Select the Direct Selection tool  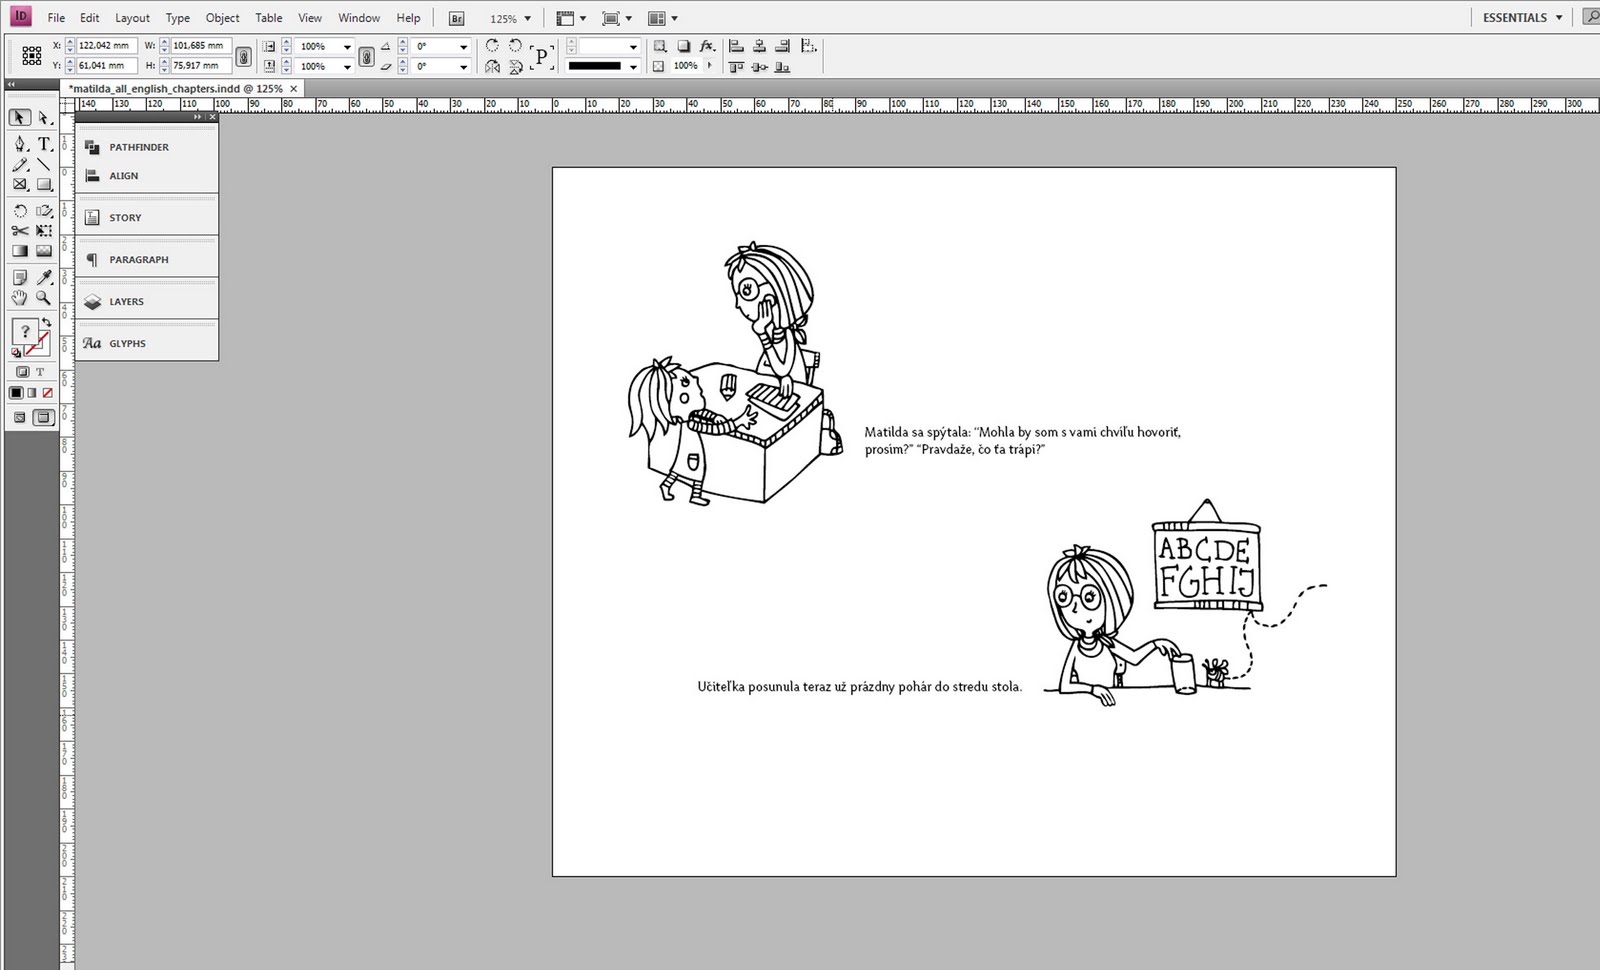[44, 118]
